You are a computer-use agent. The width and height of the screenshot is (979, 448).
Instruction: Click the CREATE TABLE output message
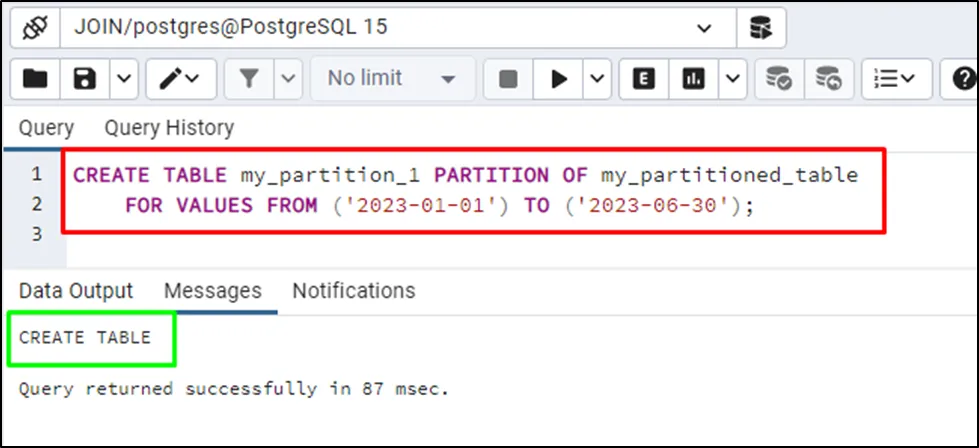coord(85,338)
